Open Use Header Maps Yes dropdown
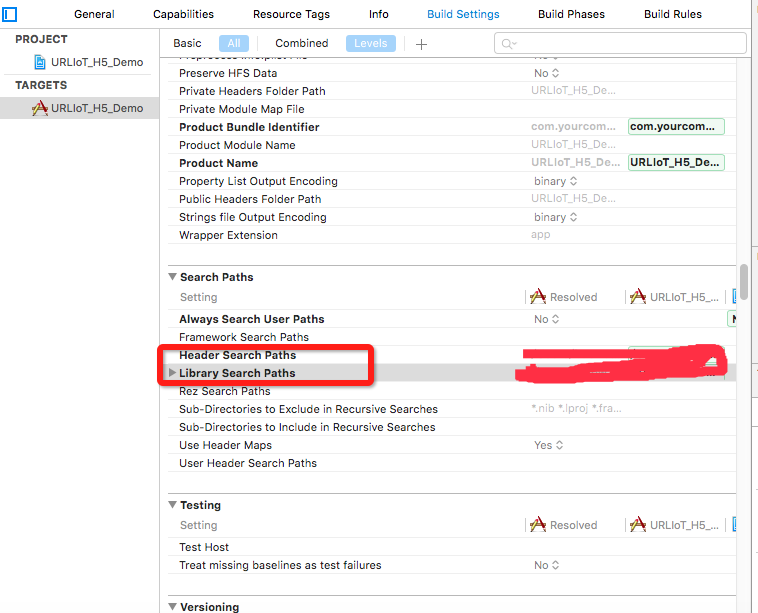The height and width of the screenshot is (613, 758). click(x=549, y=445)
